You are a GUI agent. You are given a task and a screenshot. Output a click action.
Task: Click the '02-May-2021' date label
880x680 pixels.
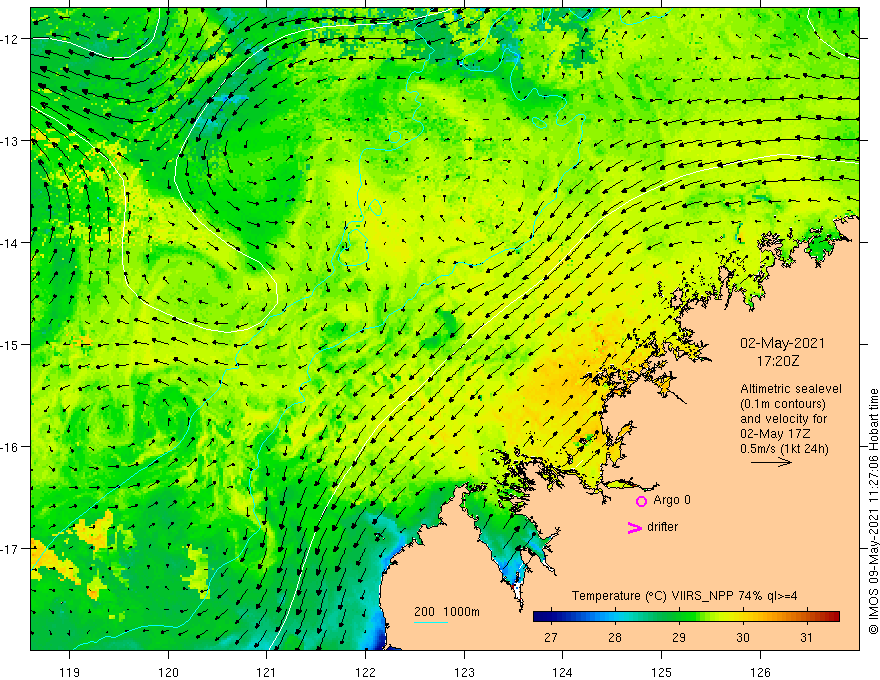click(782, 343)
